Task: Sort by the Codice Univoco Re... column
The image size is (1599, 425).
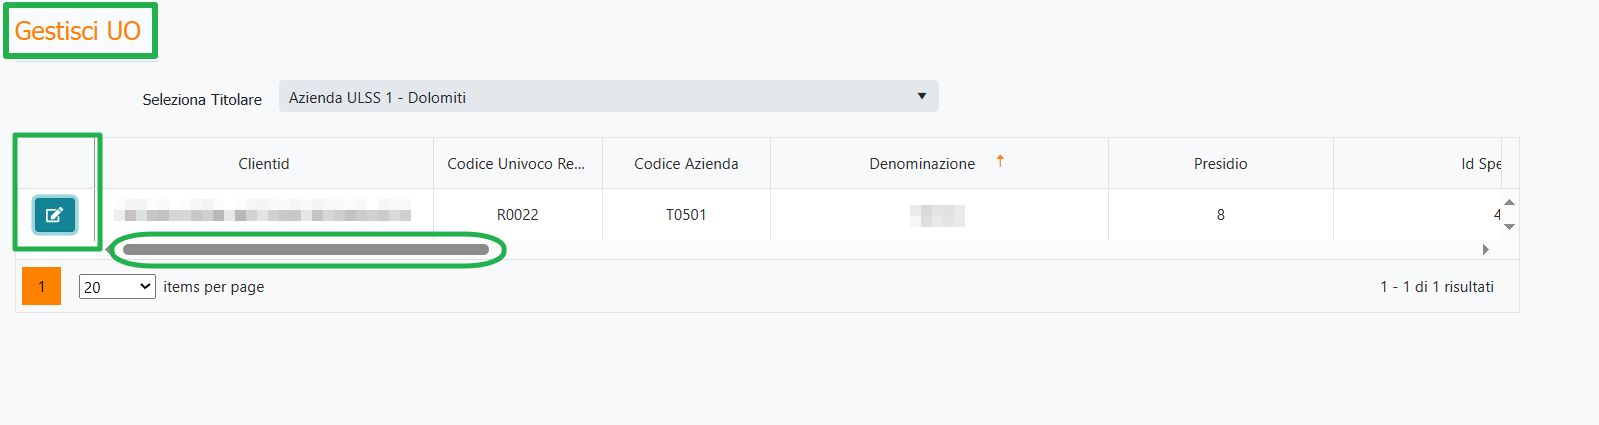Action: (516, 164)
